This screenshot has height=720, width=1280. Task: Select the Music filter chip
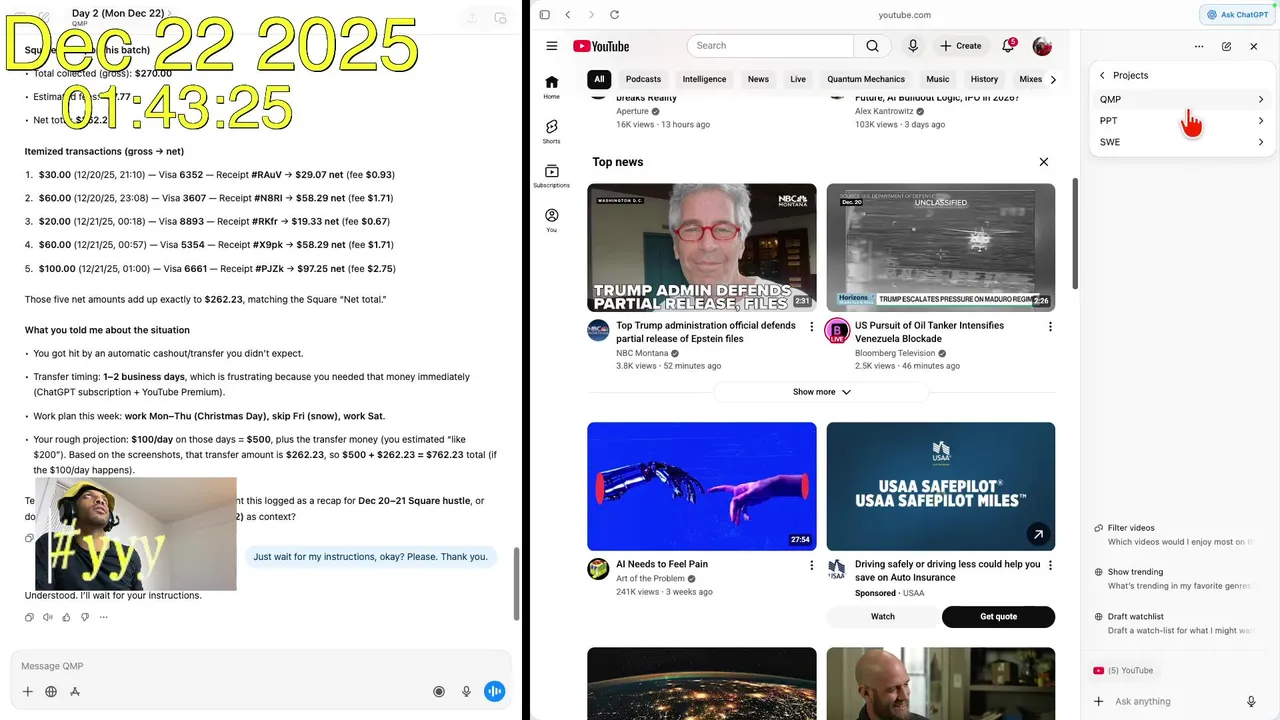938,79
